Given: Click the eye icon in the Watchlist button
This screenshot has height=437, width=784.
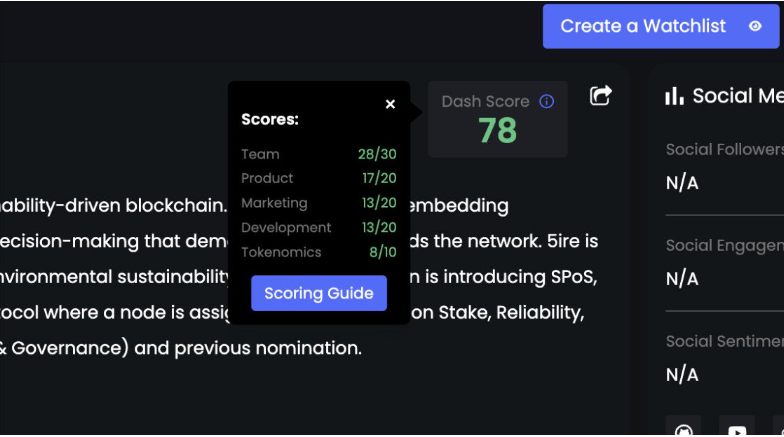Looking at the screenshot, I should [755, 26].
